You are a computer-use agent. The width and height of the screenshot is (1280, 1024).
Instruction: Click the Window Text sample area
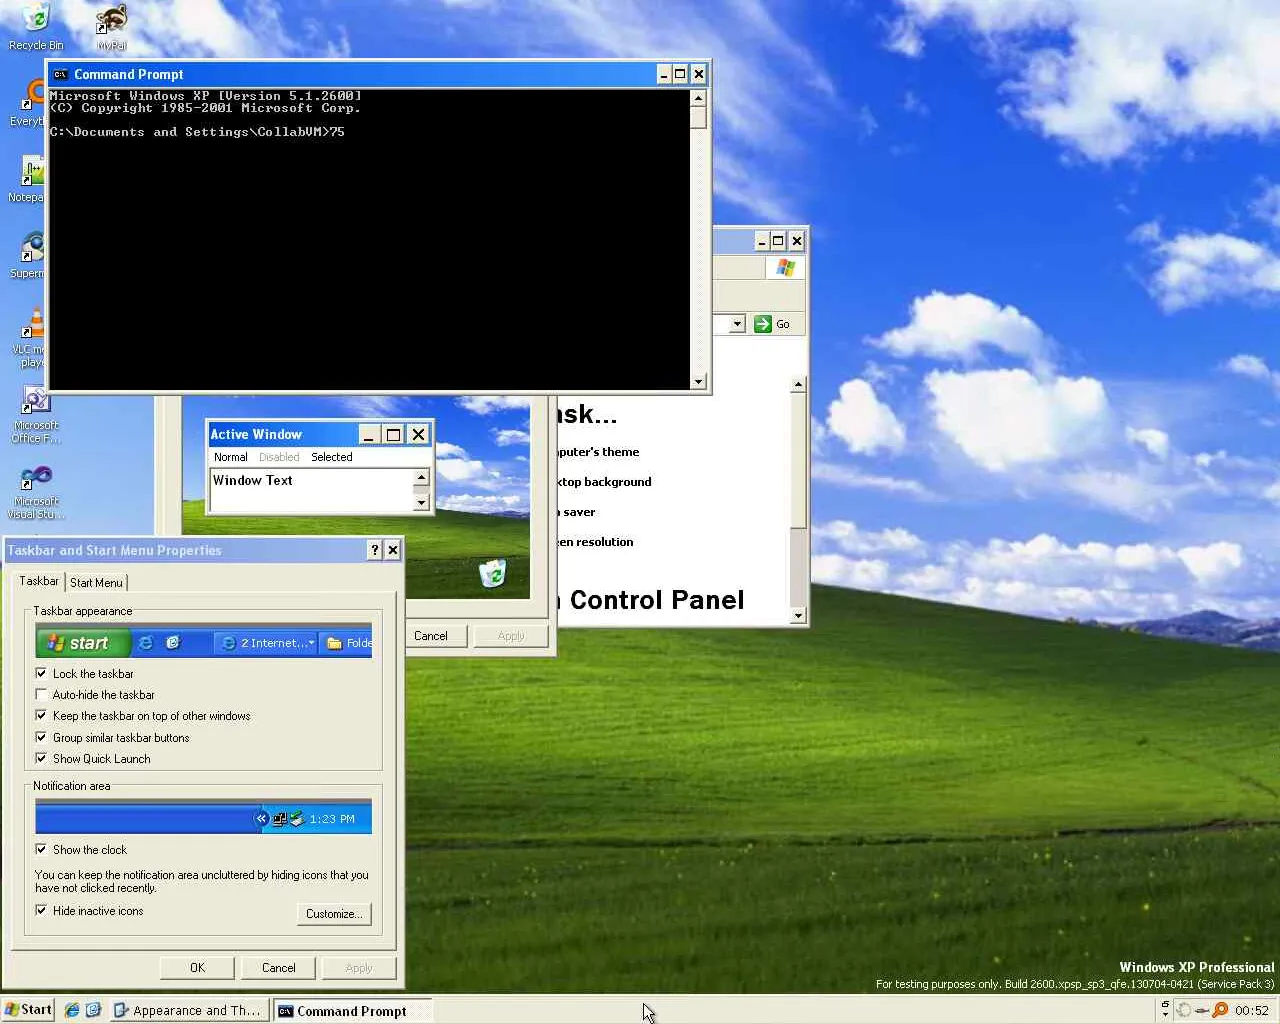(x=311, y=490)
